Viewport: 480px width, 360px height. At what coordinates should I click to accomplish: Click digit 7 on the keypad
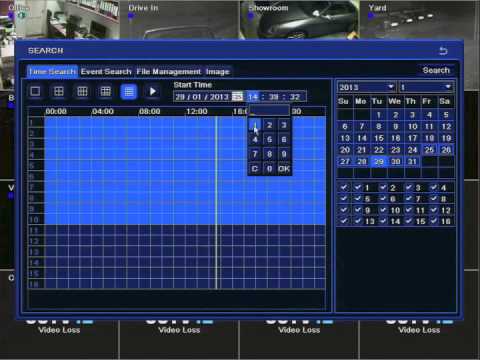(255, 154)
